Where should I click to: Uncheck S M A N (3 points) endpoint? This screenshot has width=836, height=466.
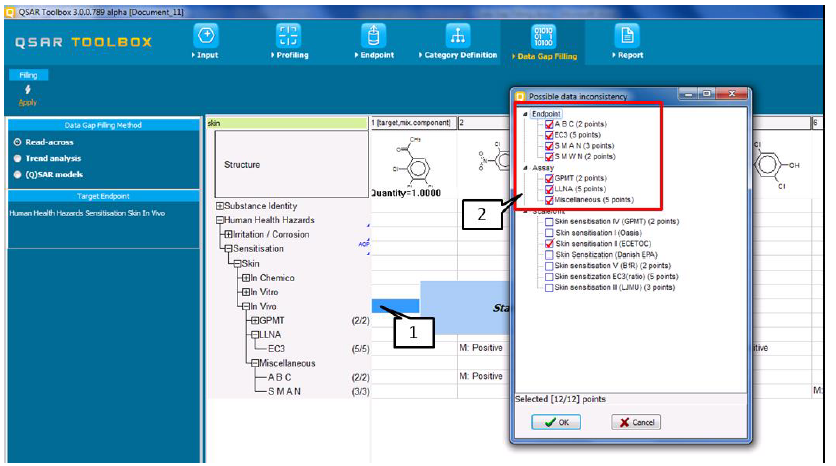(x=549, y=146)
